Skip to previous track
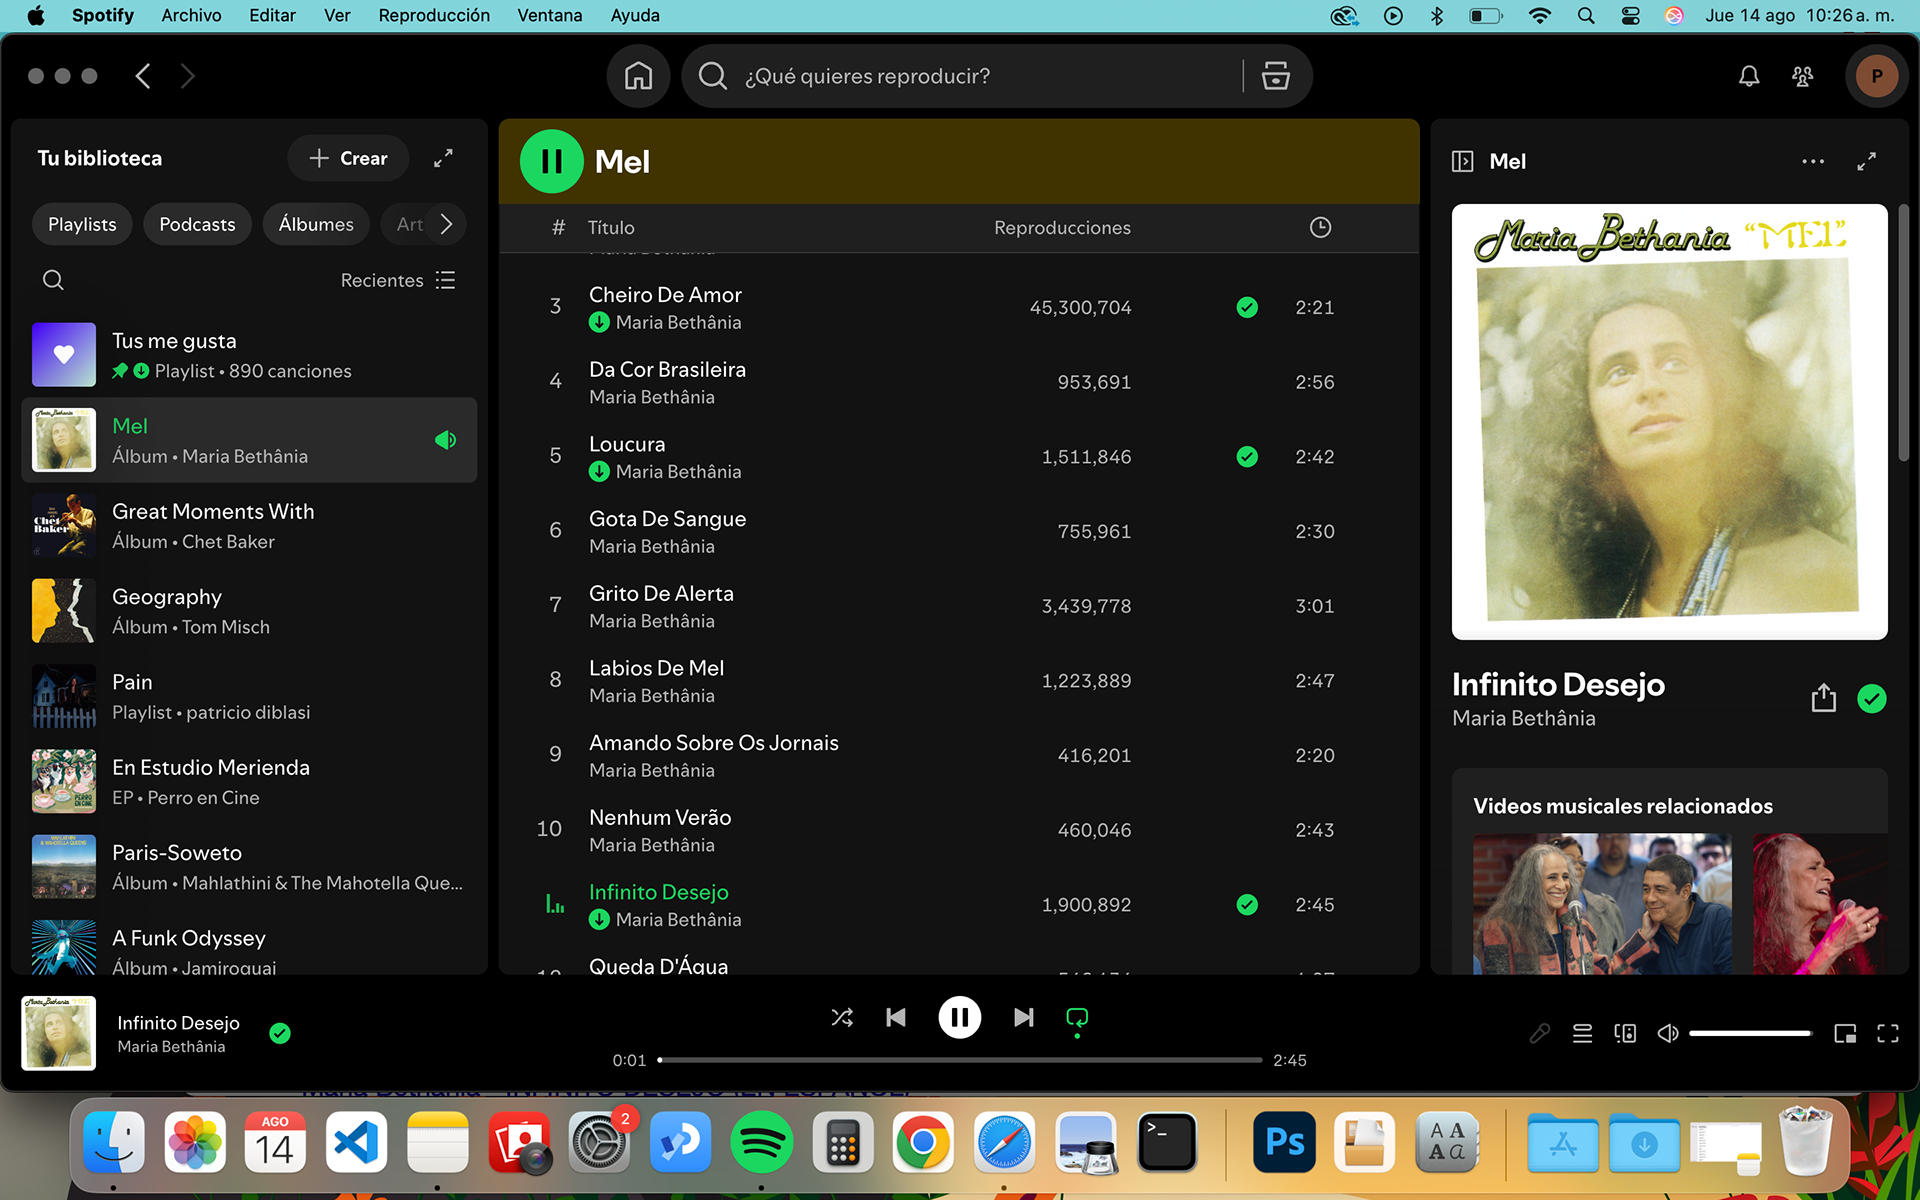 pyautogui.click(x=896, y=1018)
